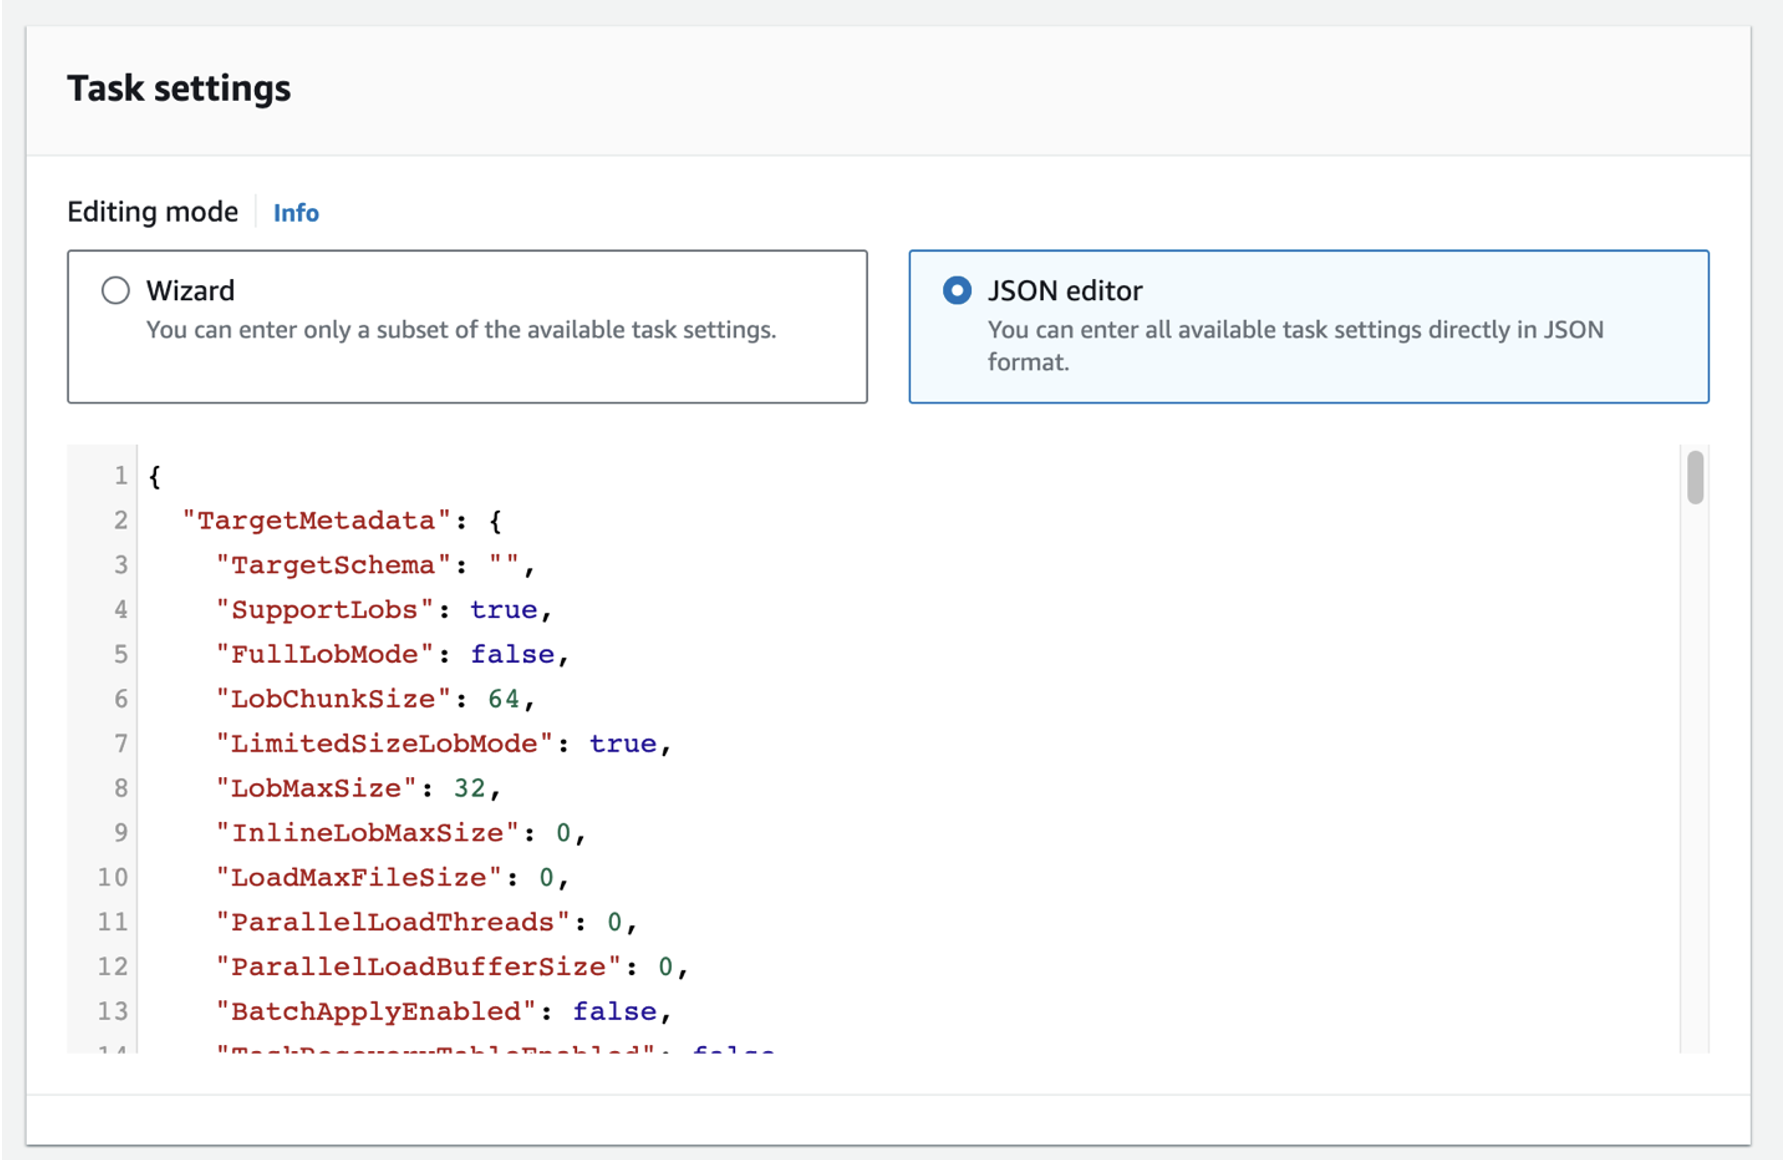Viewport: 1790px width, 1160px height.
Task: Select the Wizard editing mode radio button
Action: (116, 291)
